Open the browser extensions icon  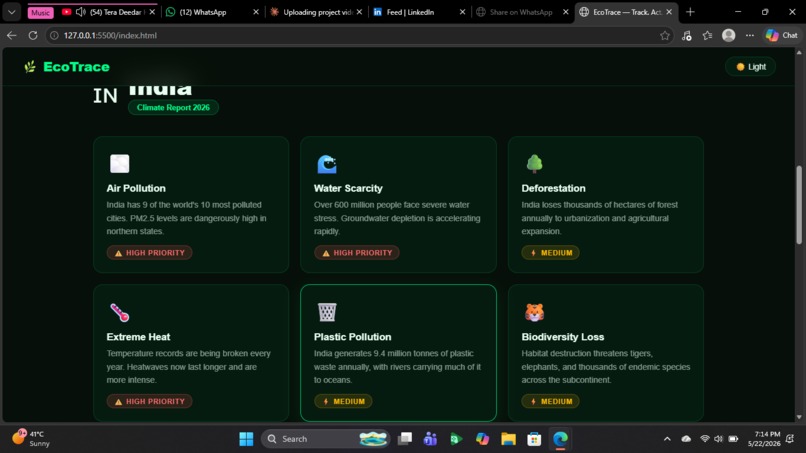click(x=687, y=35)
